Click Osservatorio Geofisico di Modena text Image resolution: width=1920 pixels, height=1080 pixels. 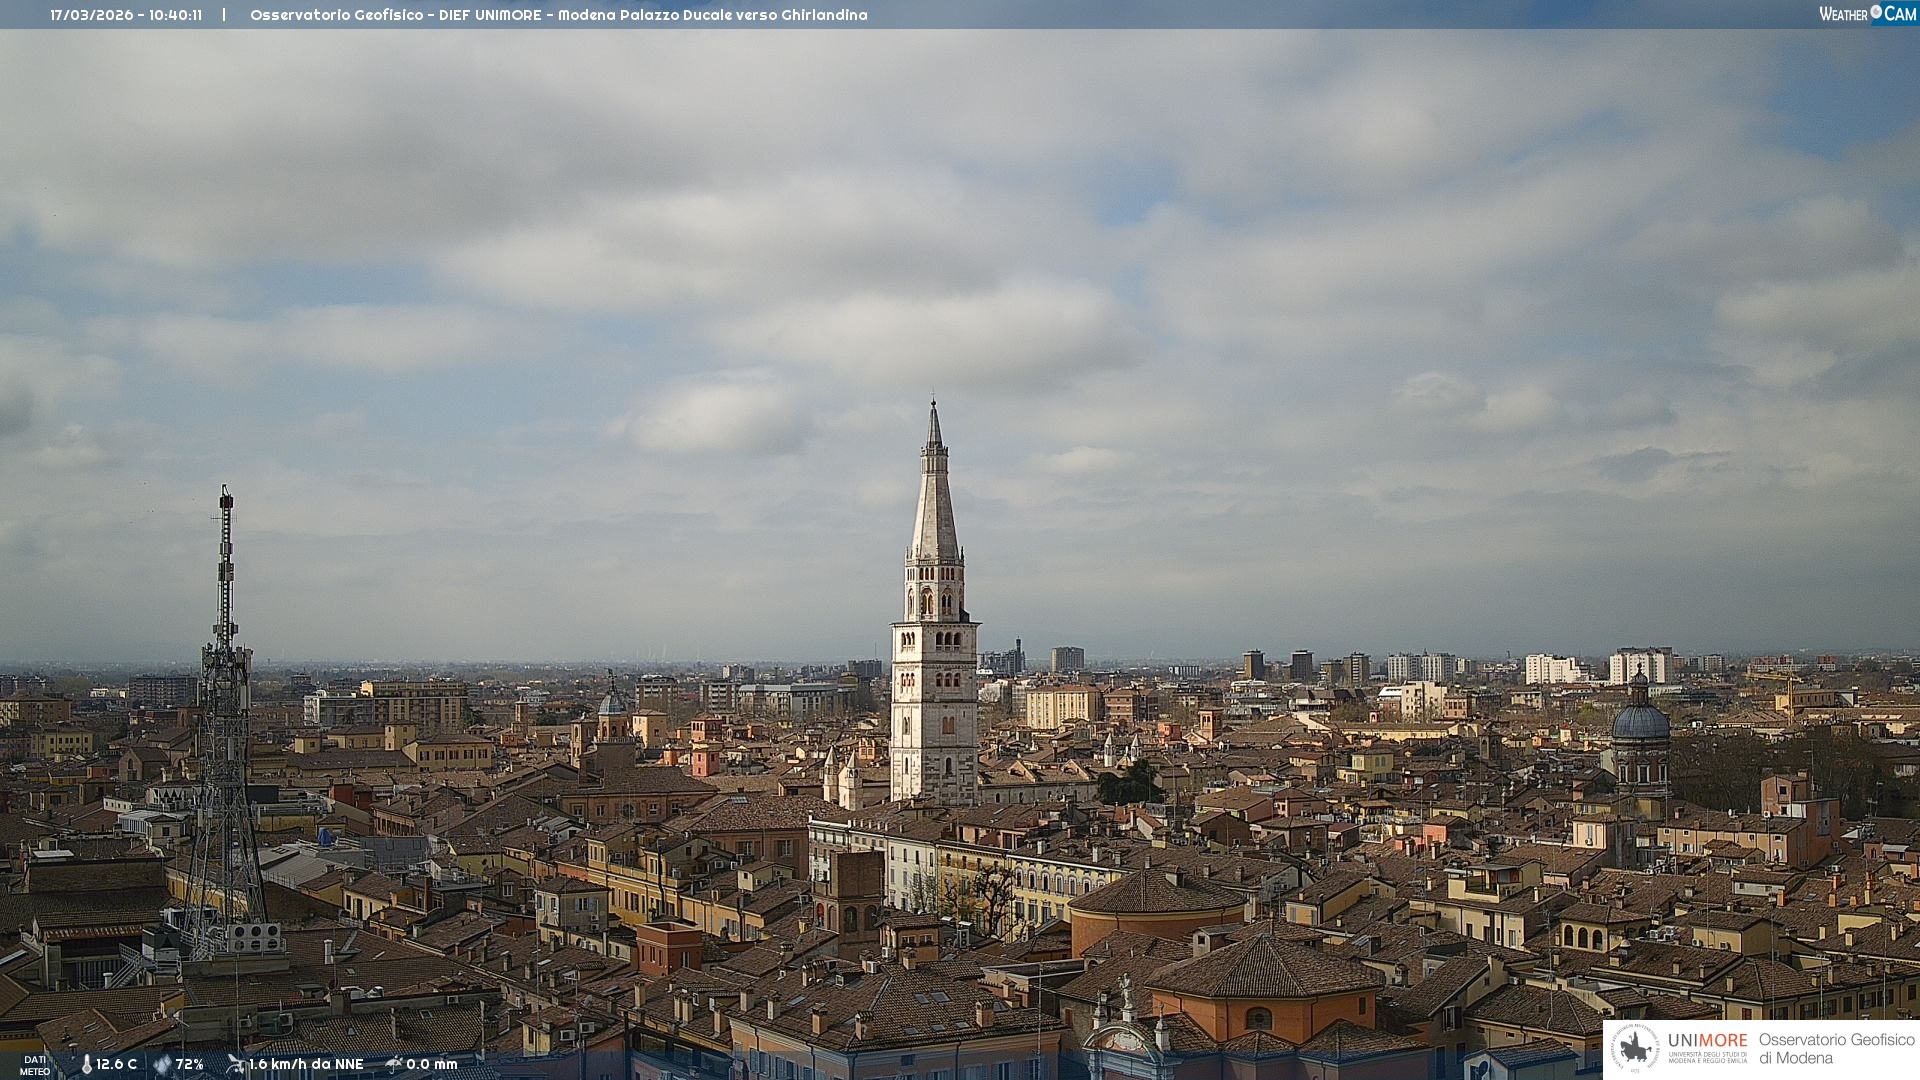(1836, 1048)
